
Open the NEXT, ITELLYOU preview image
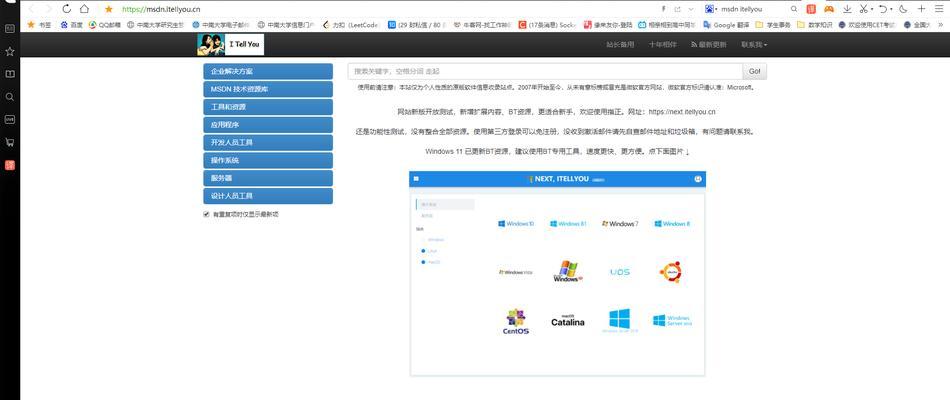[557, 273]
